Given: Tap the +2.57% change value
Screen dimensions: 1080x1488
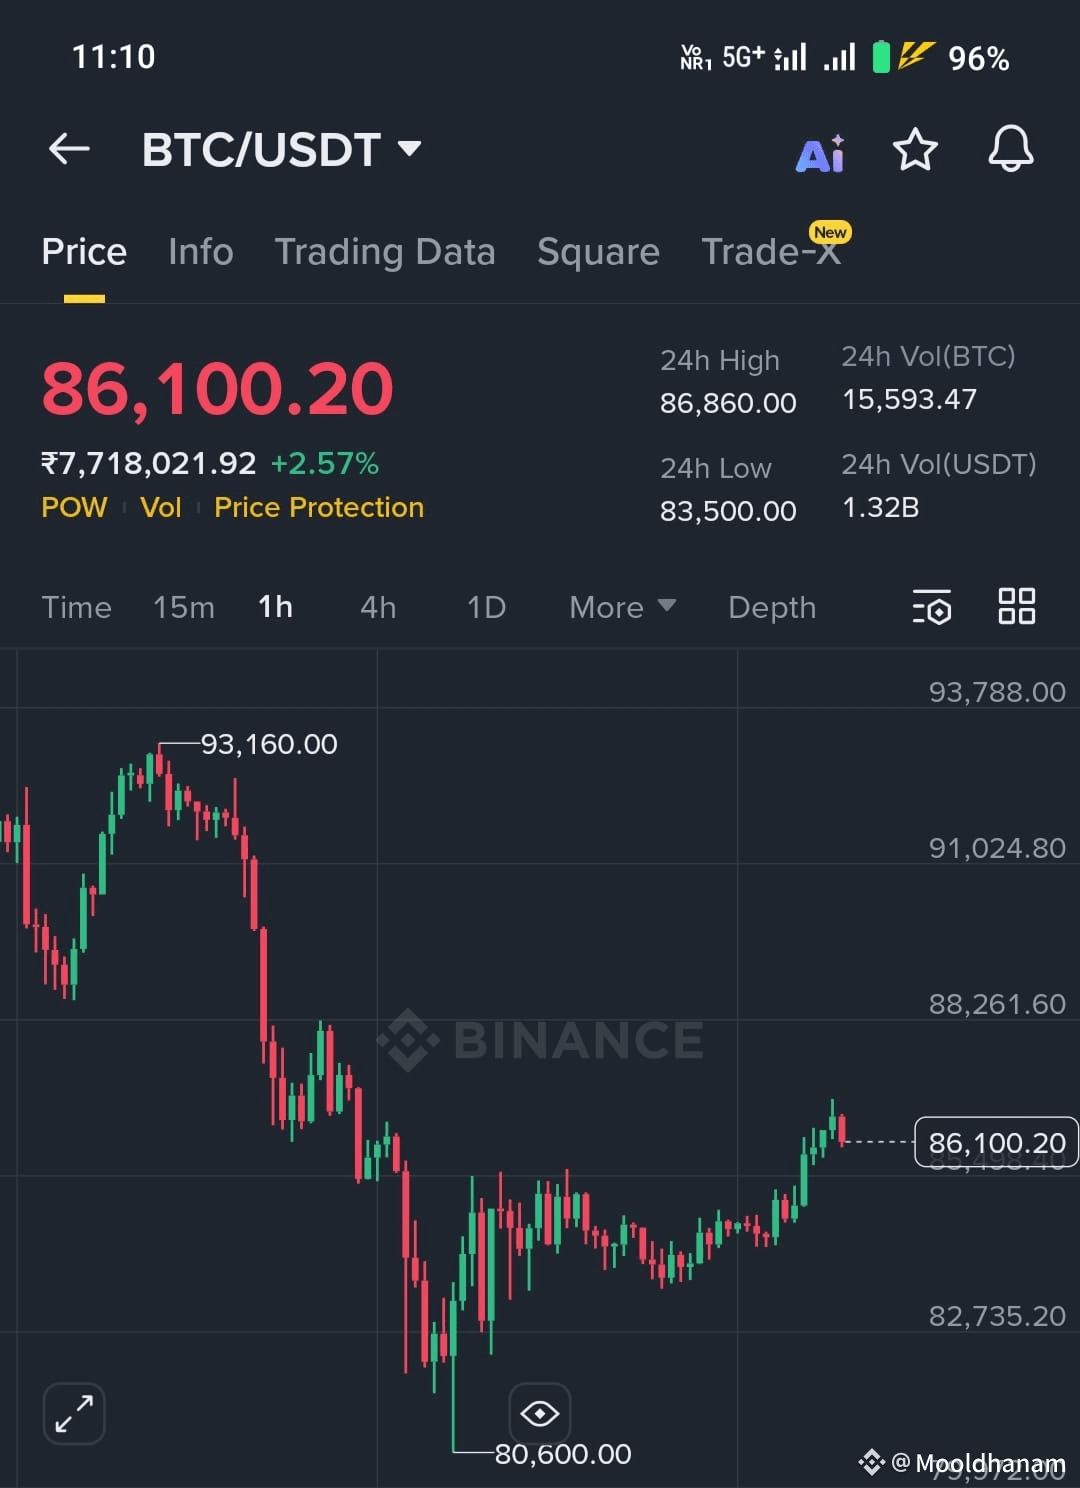Looking at the screenshot, I should click(325, 464).
